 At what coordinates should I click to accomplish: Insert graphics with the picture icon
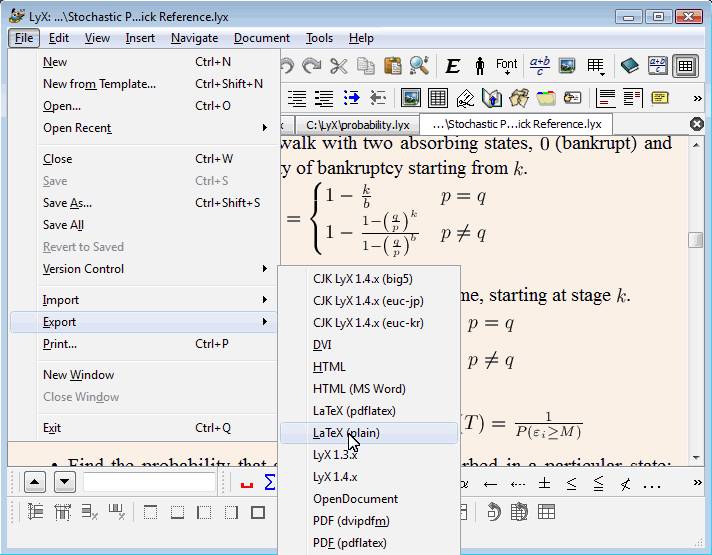pyautogui.click(x=567, y=66)
